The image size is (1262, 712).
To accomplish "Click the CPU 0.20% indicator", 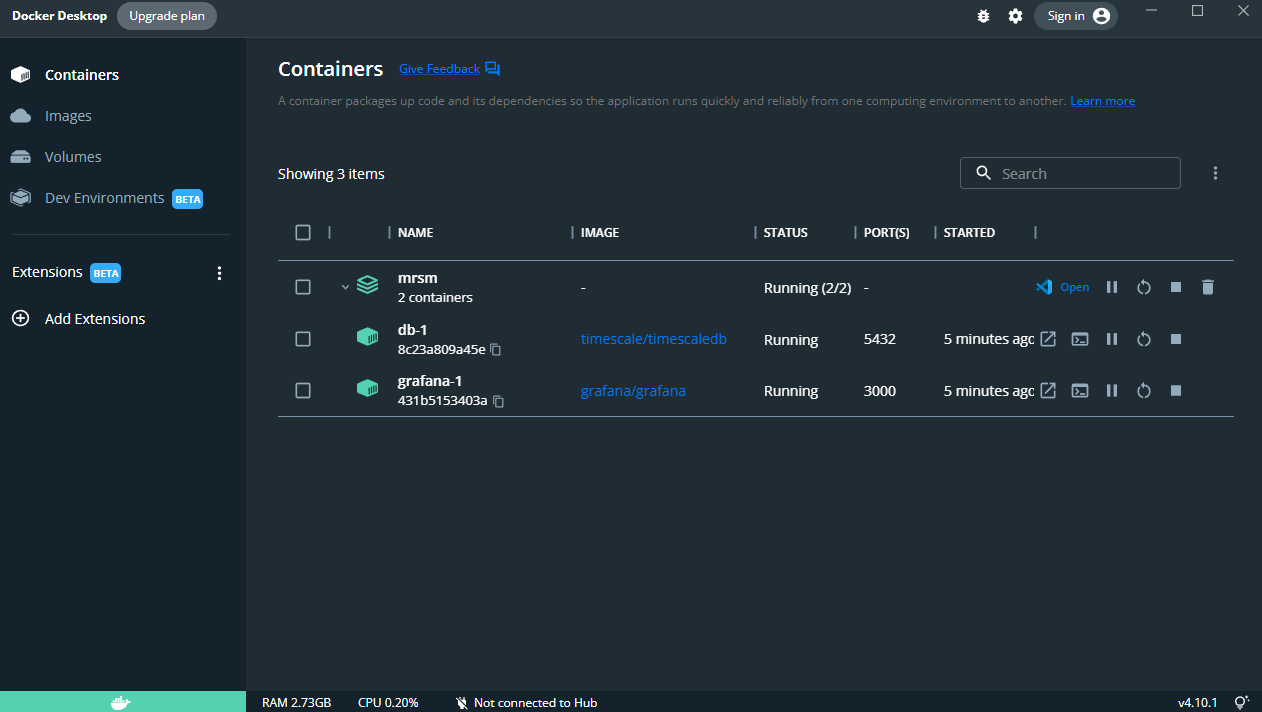I will tap(388, 702).
